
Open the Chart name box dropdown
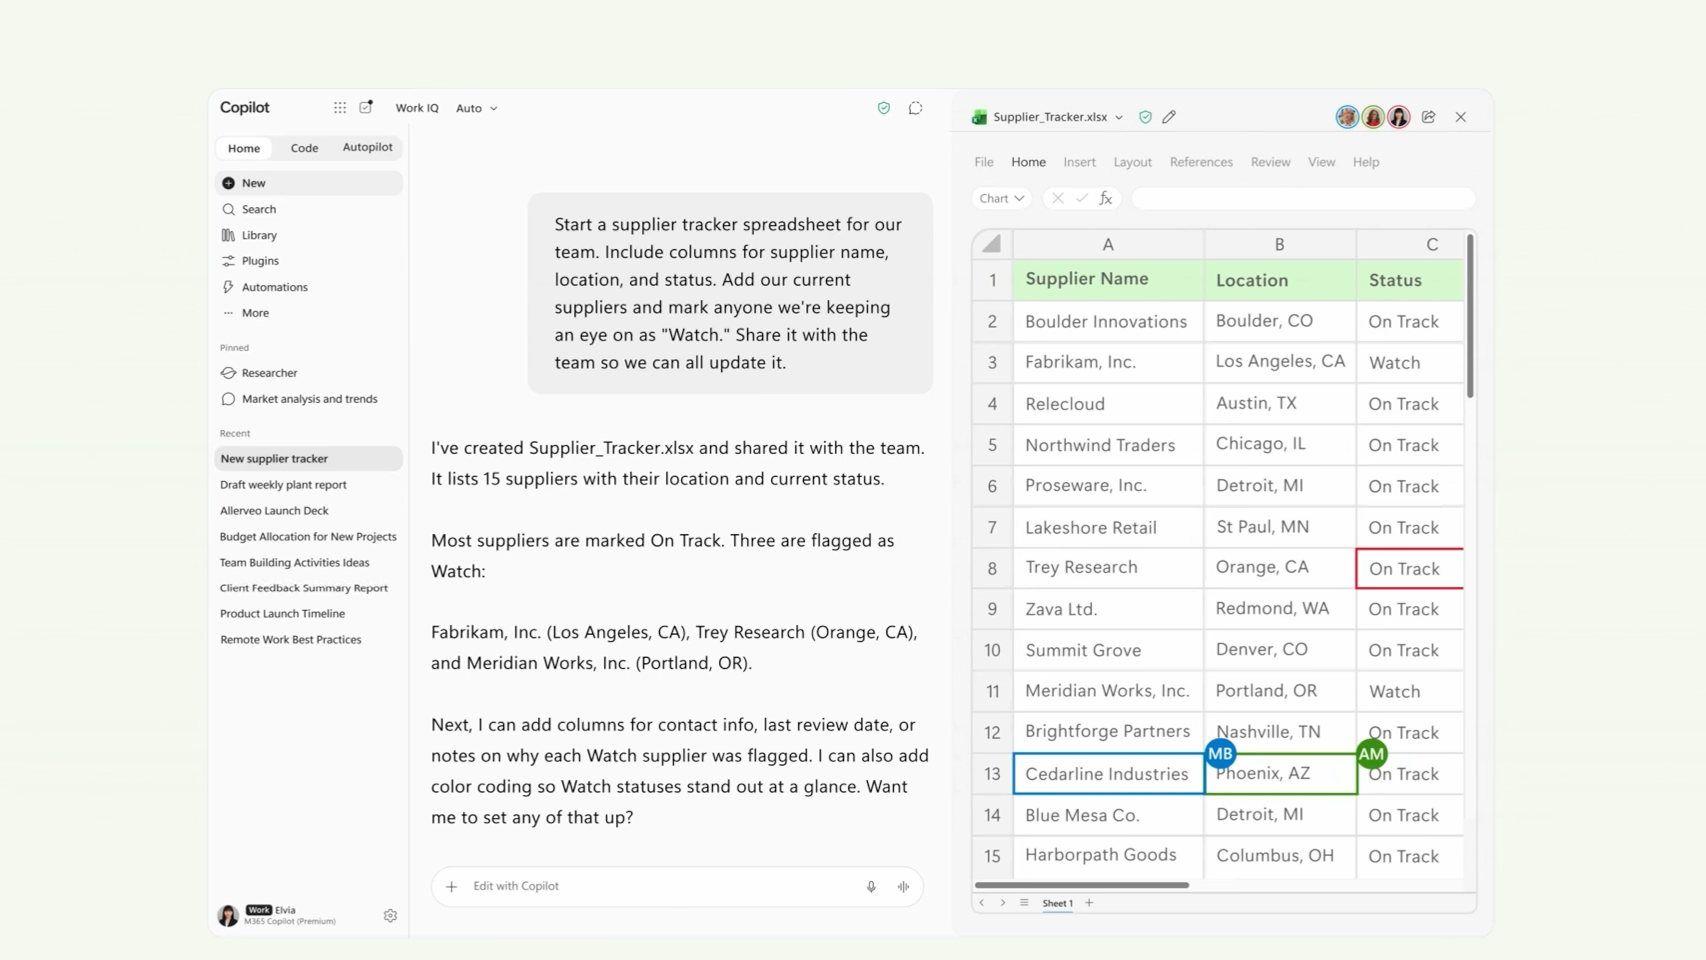coord(1002,198)
